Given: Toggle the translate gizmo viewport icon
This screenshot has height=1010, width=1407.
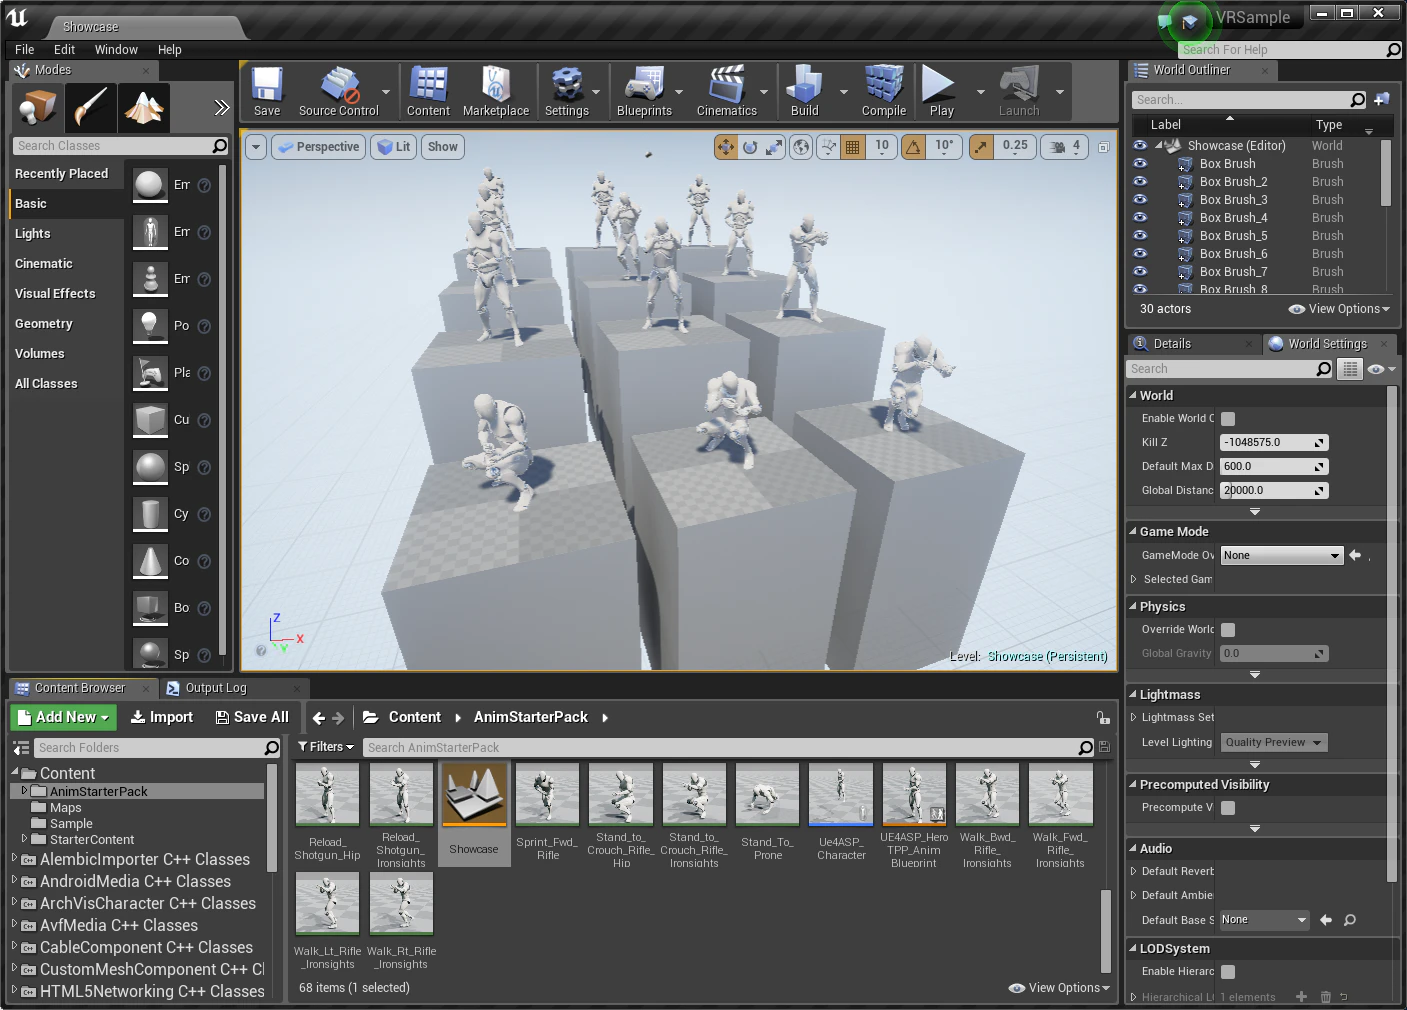Looking at the screenshot, I should (x=725, y=147).
